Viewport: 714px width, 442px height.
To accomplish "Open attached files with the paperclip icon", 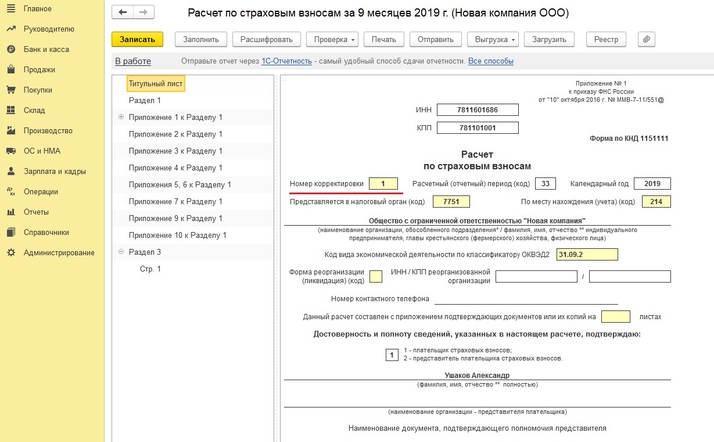I will pyautogui.click(x=646, y=39).
